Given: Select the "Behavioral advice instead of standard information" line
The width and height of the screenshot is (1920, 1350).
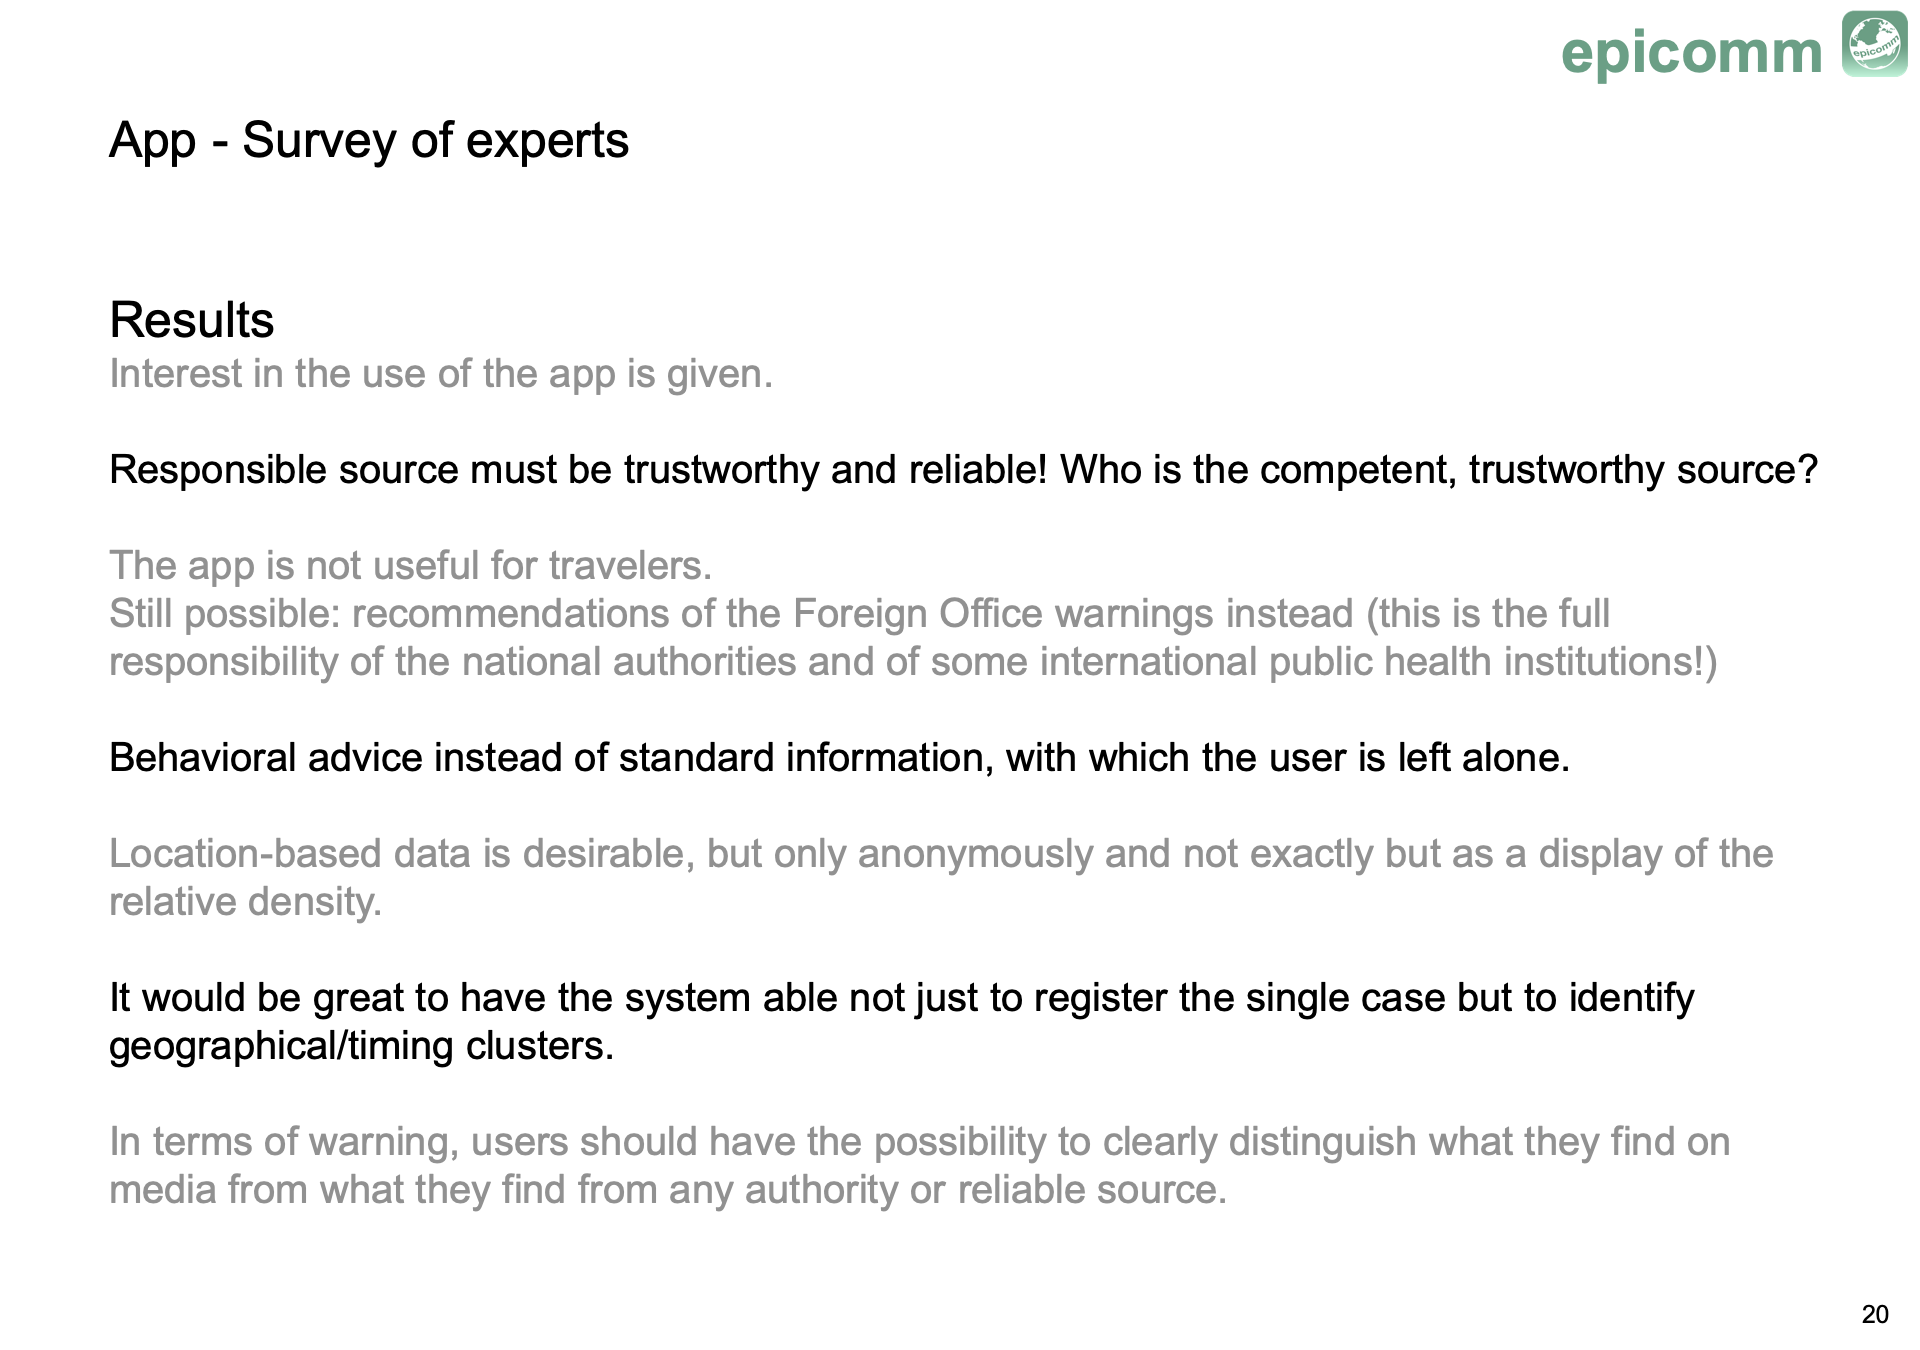Looking at the screenshot, I should pos(838,758).
